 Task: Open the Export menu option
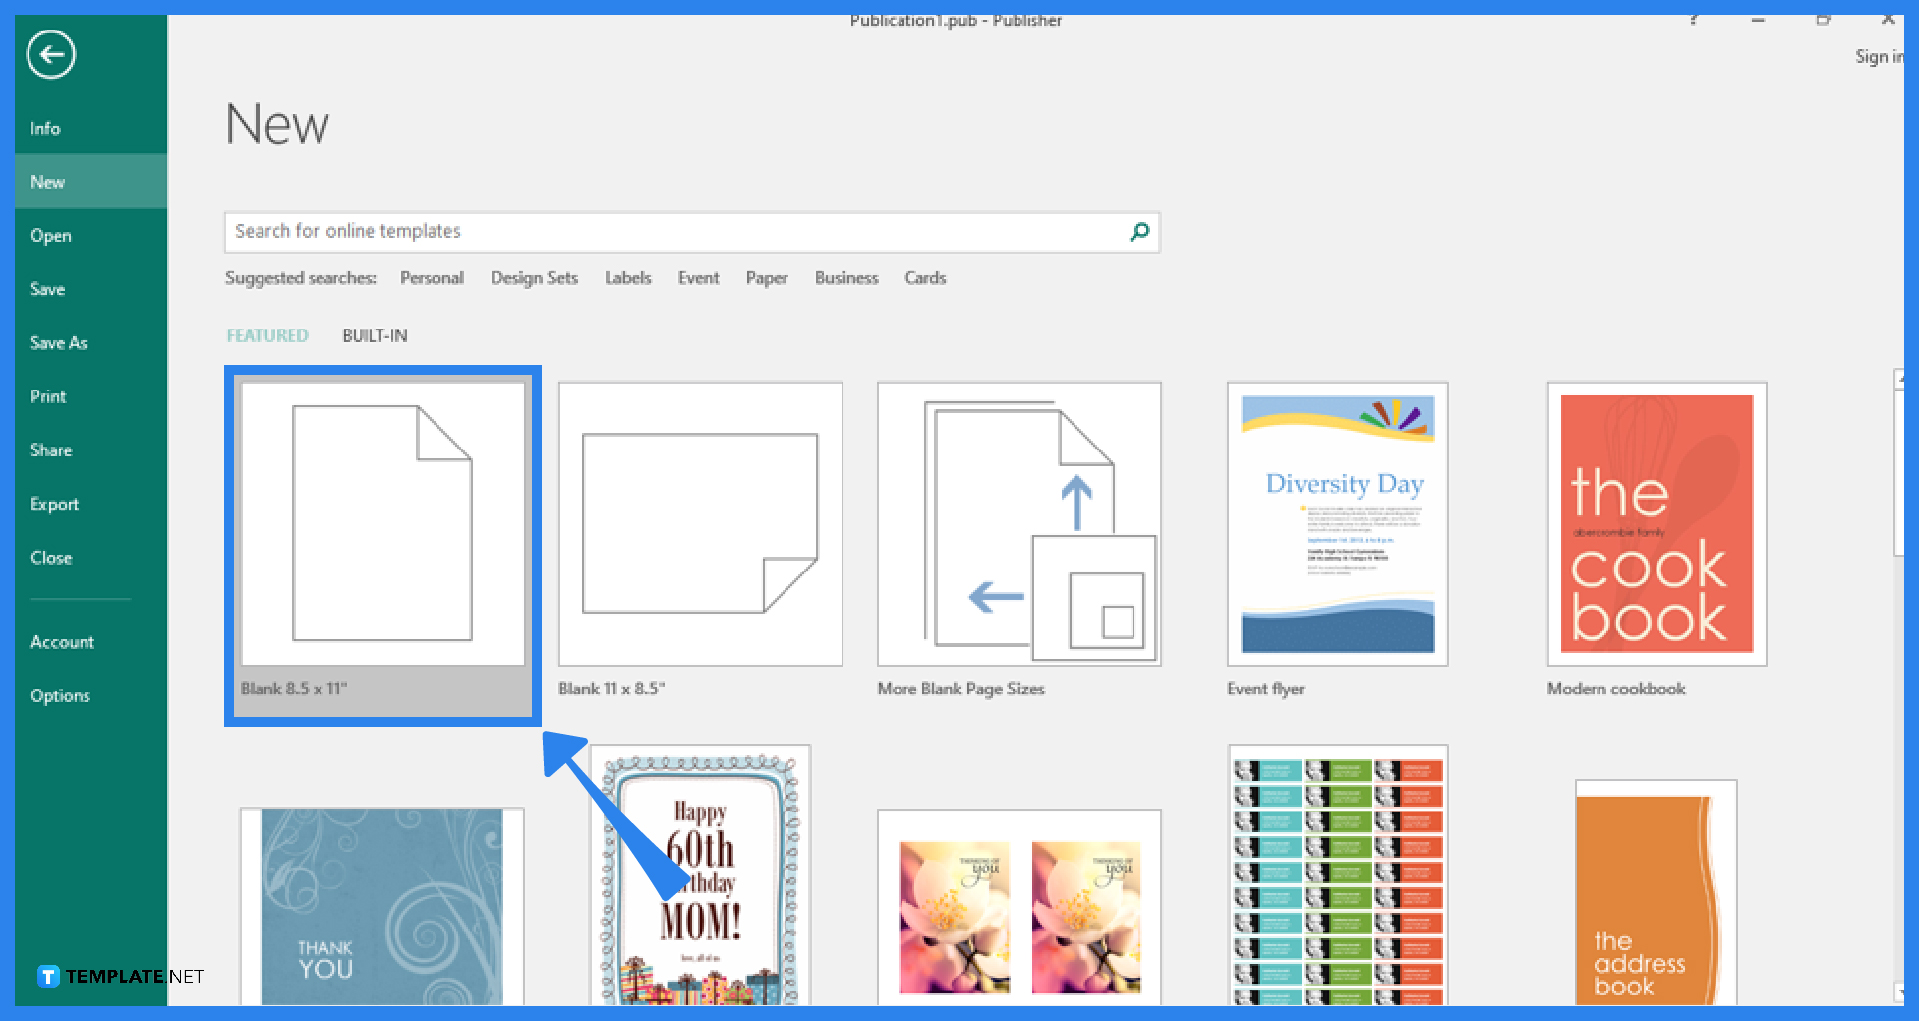pos(54,504)
